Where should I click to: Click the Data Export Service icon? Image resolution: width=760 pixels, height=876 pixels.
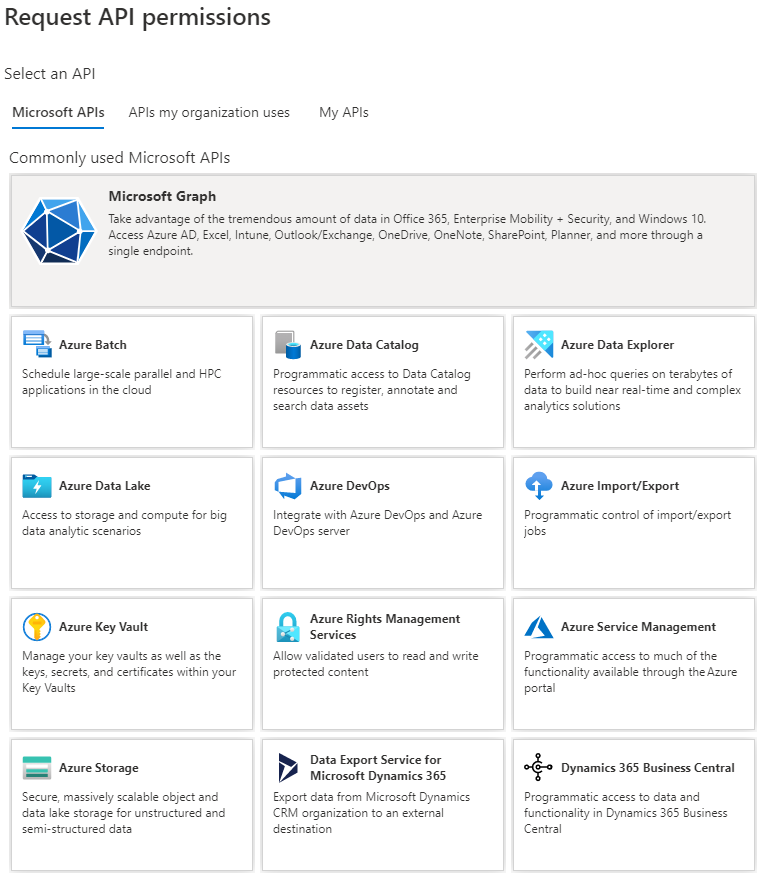[288, 767]
